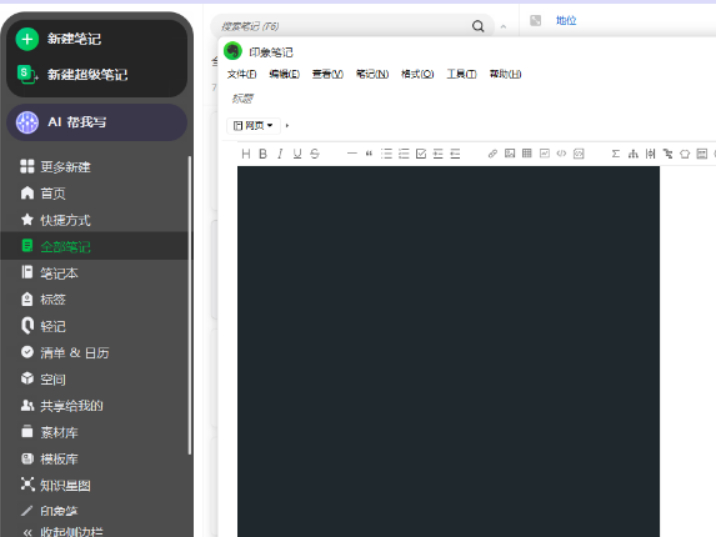
Task: Open 轻记 in the sidebar
Action: (43, 326)
